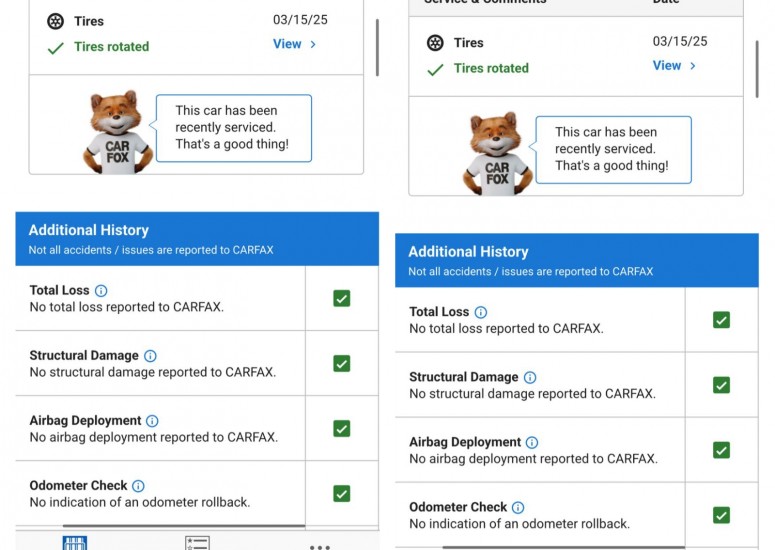Image resolution: width=775 pixels, height=550 pixels.
Task: Click horizontal scrollbar under Odometer Check, left screenshot
Action: point(184,526)
